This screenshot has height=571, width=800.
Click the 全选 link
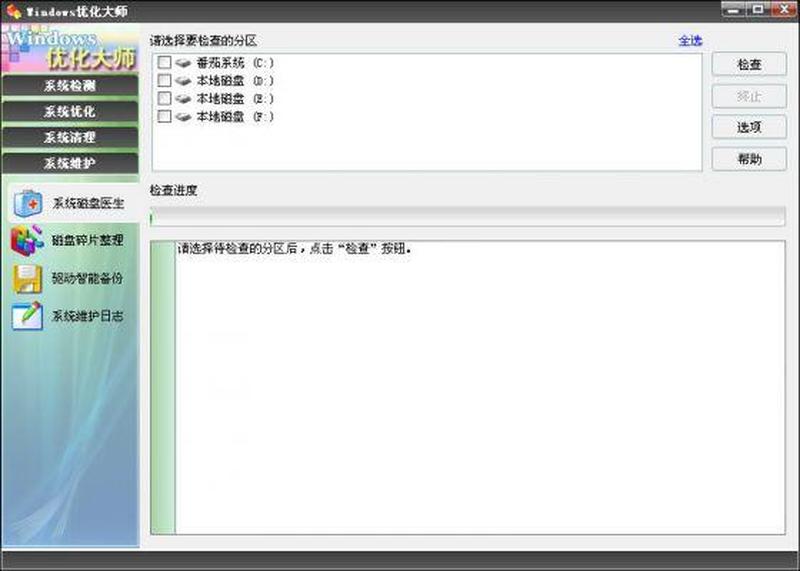(690, 41)
